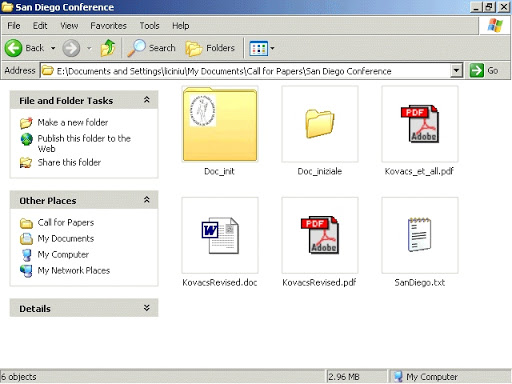This screenshot has height=384, width=512.
Task: Open the Views dropdown arrow
Action: [x=272, y=48]
